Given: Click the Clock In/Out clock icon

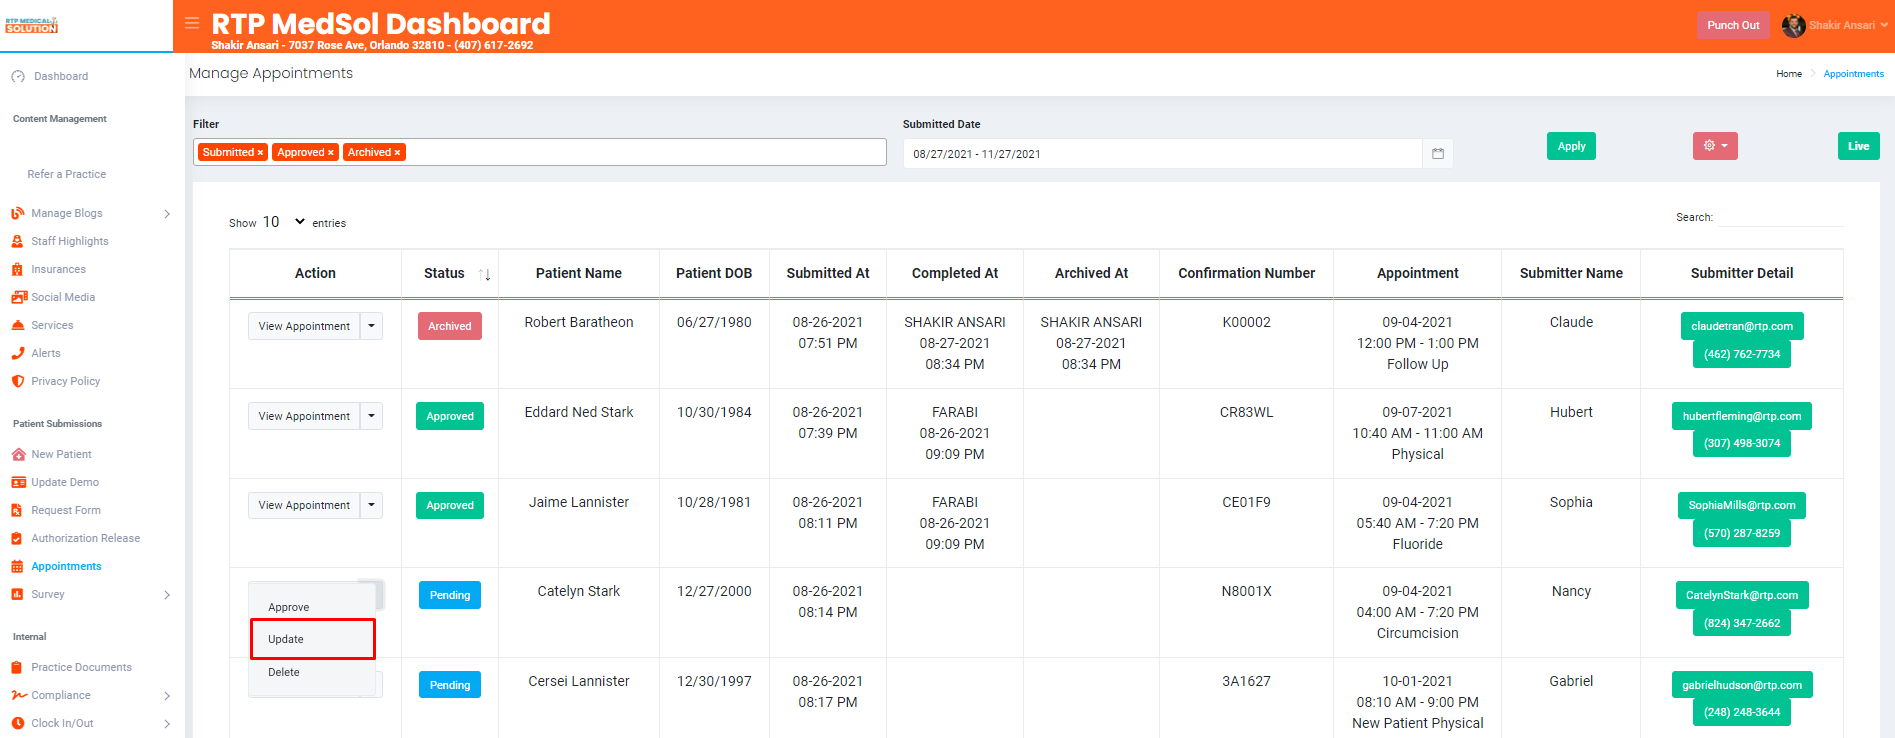Looking at the screenshot, I should pos(18,723).
